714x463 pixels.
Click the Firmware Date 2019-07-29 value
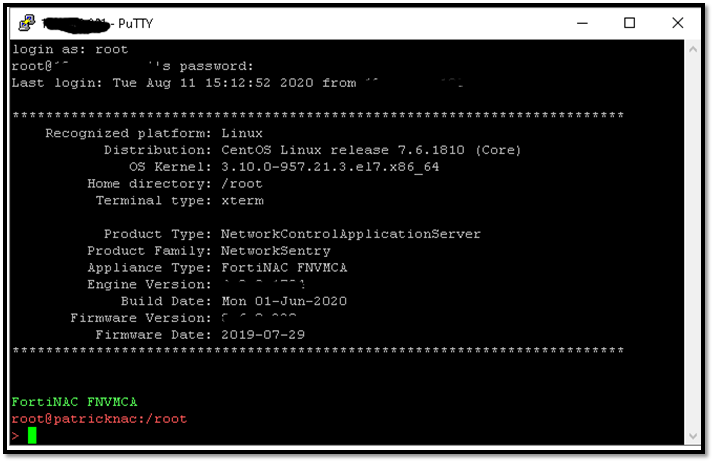coord(262,335)
